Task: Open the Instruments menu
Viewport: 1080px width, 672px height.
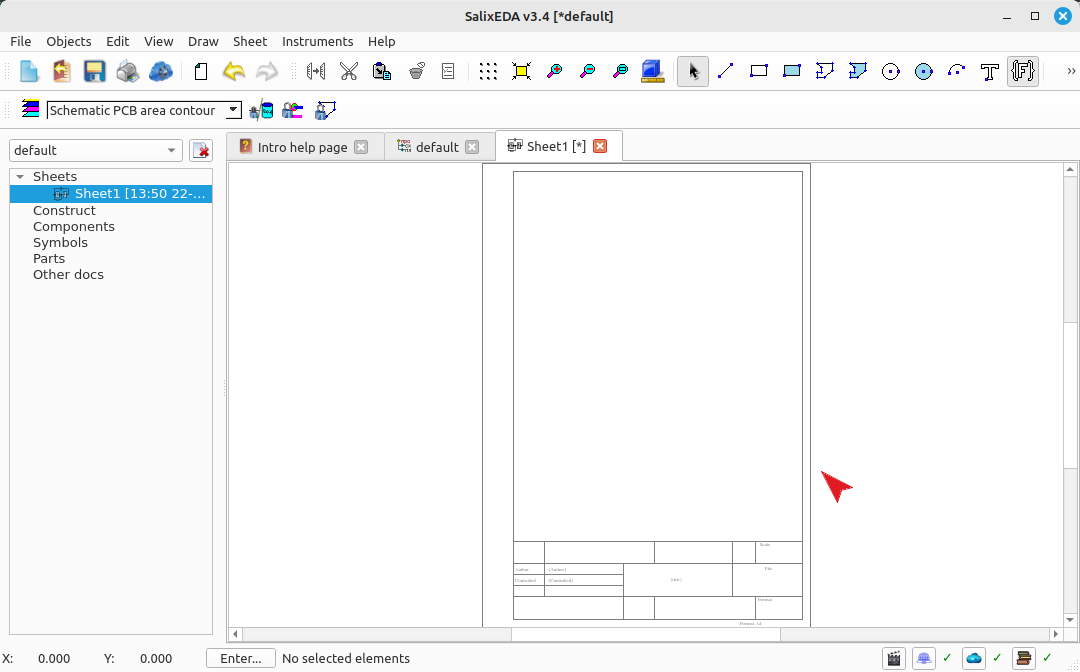Action: coord(318,41)
